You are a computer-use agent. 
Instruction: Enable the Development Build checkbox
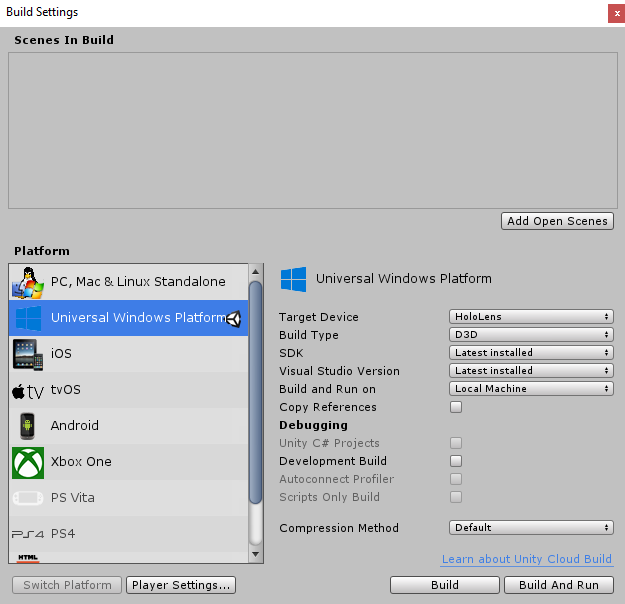456,461
